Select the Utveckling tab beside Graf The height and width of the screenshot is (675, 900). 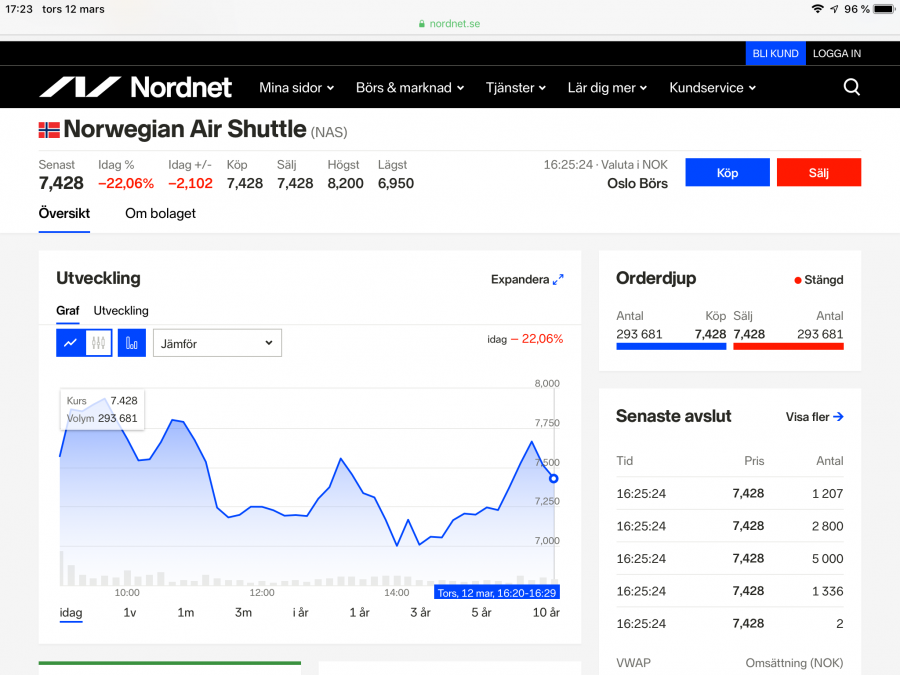pyautogui.click(x=121, y=311)
